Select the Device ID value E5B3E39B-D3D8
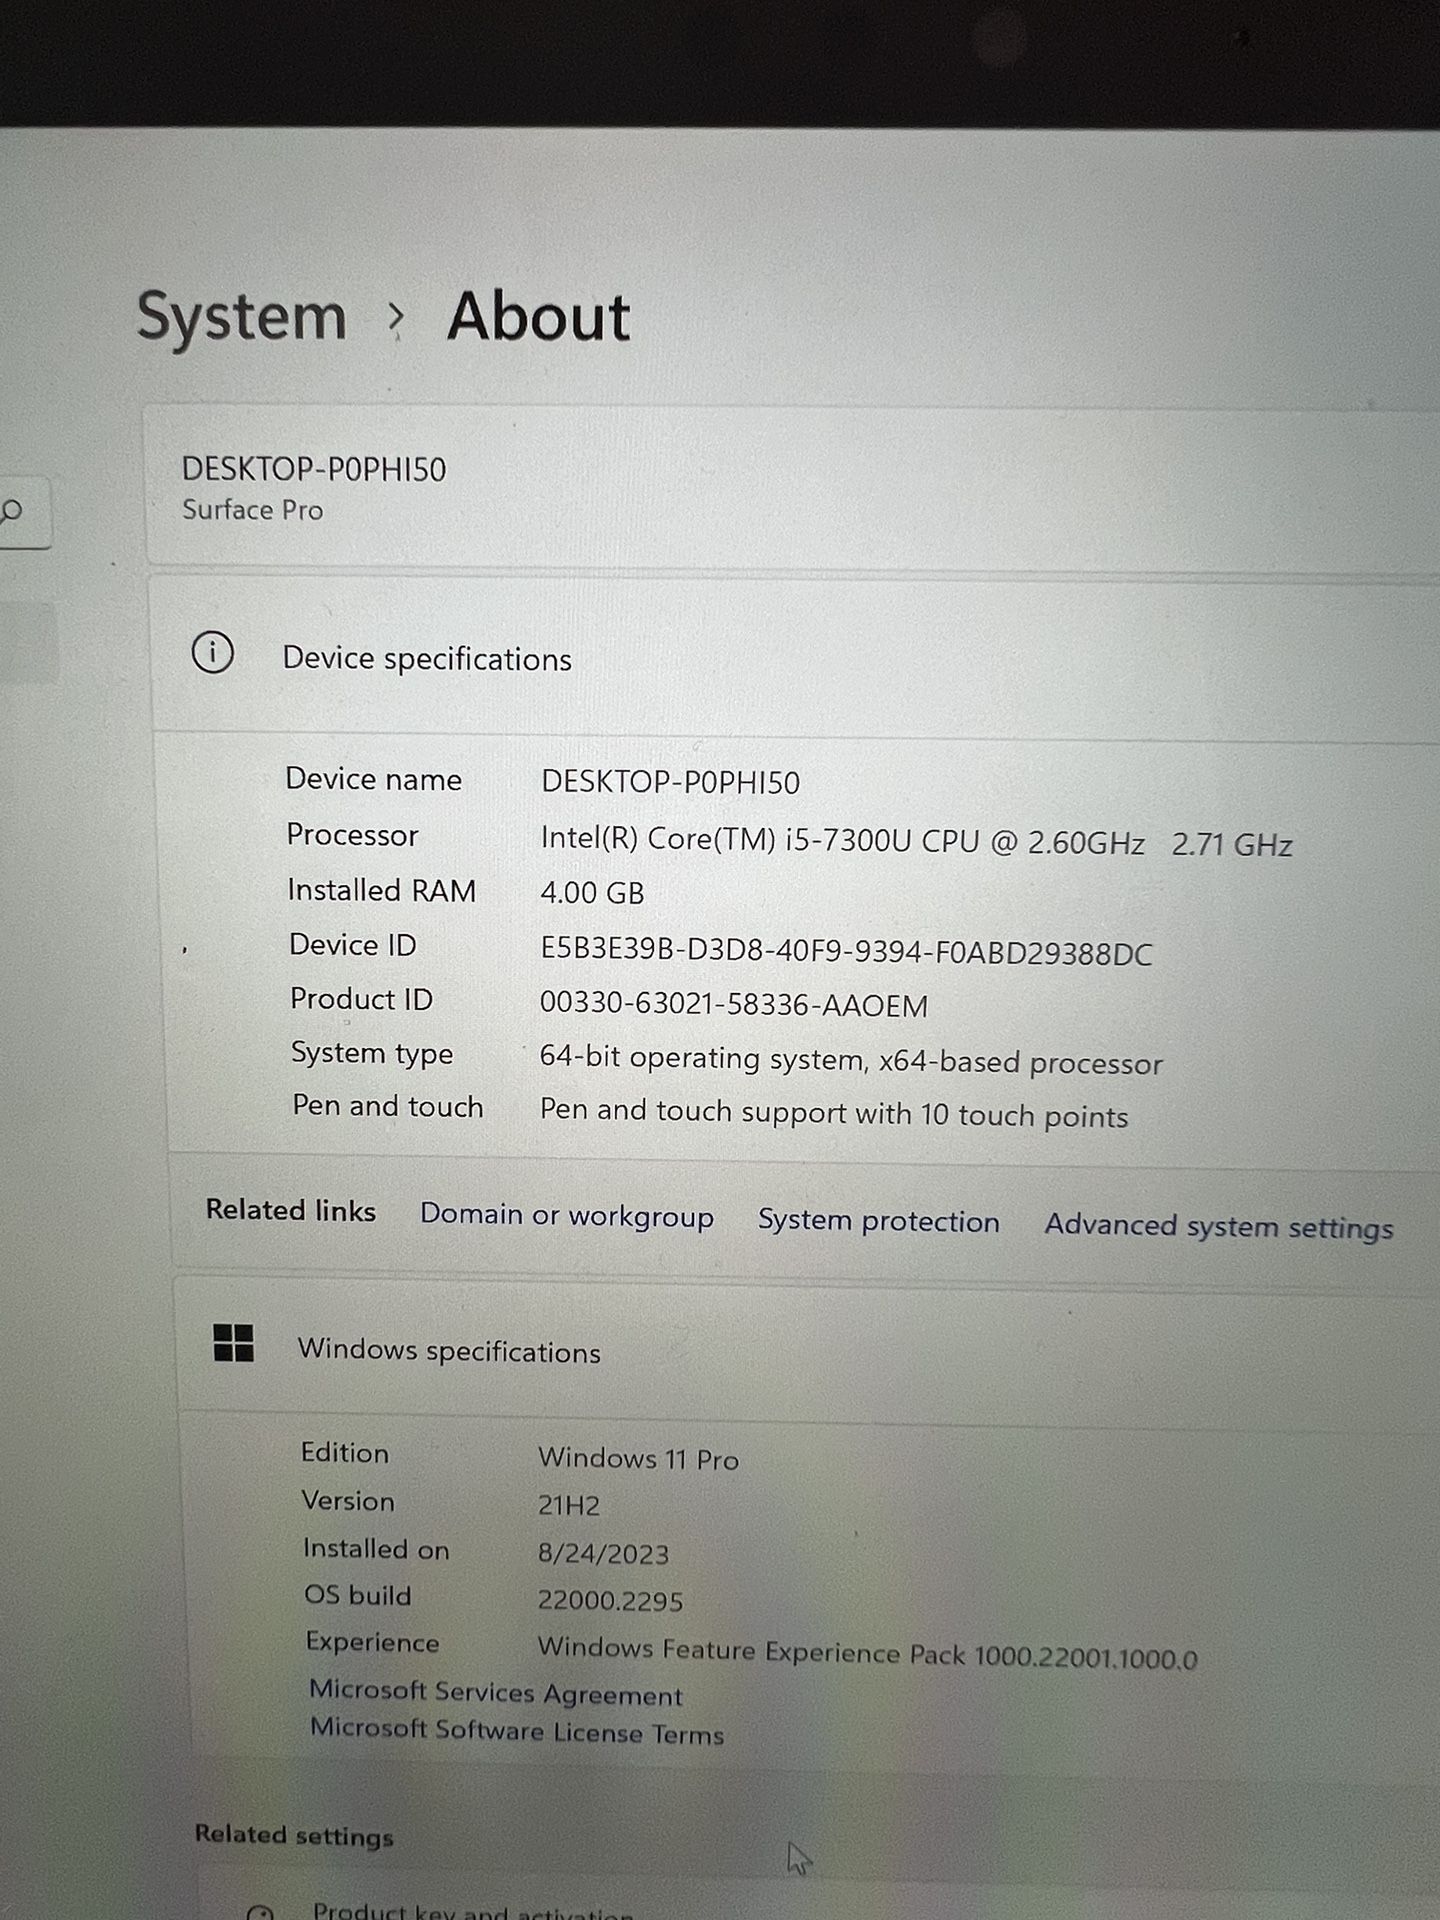The width and height of the screenshot is (1440, 1920). point(846,951)
